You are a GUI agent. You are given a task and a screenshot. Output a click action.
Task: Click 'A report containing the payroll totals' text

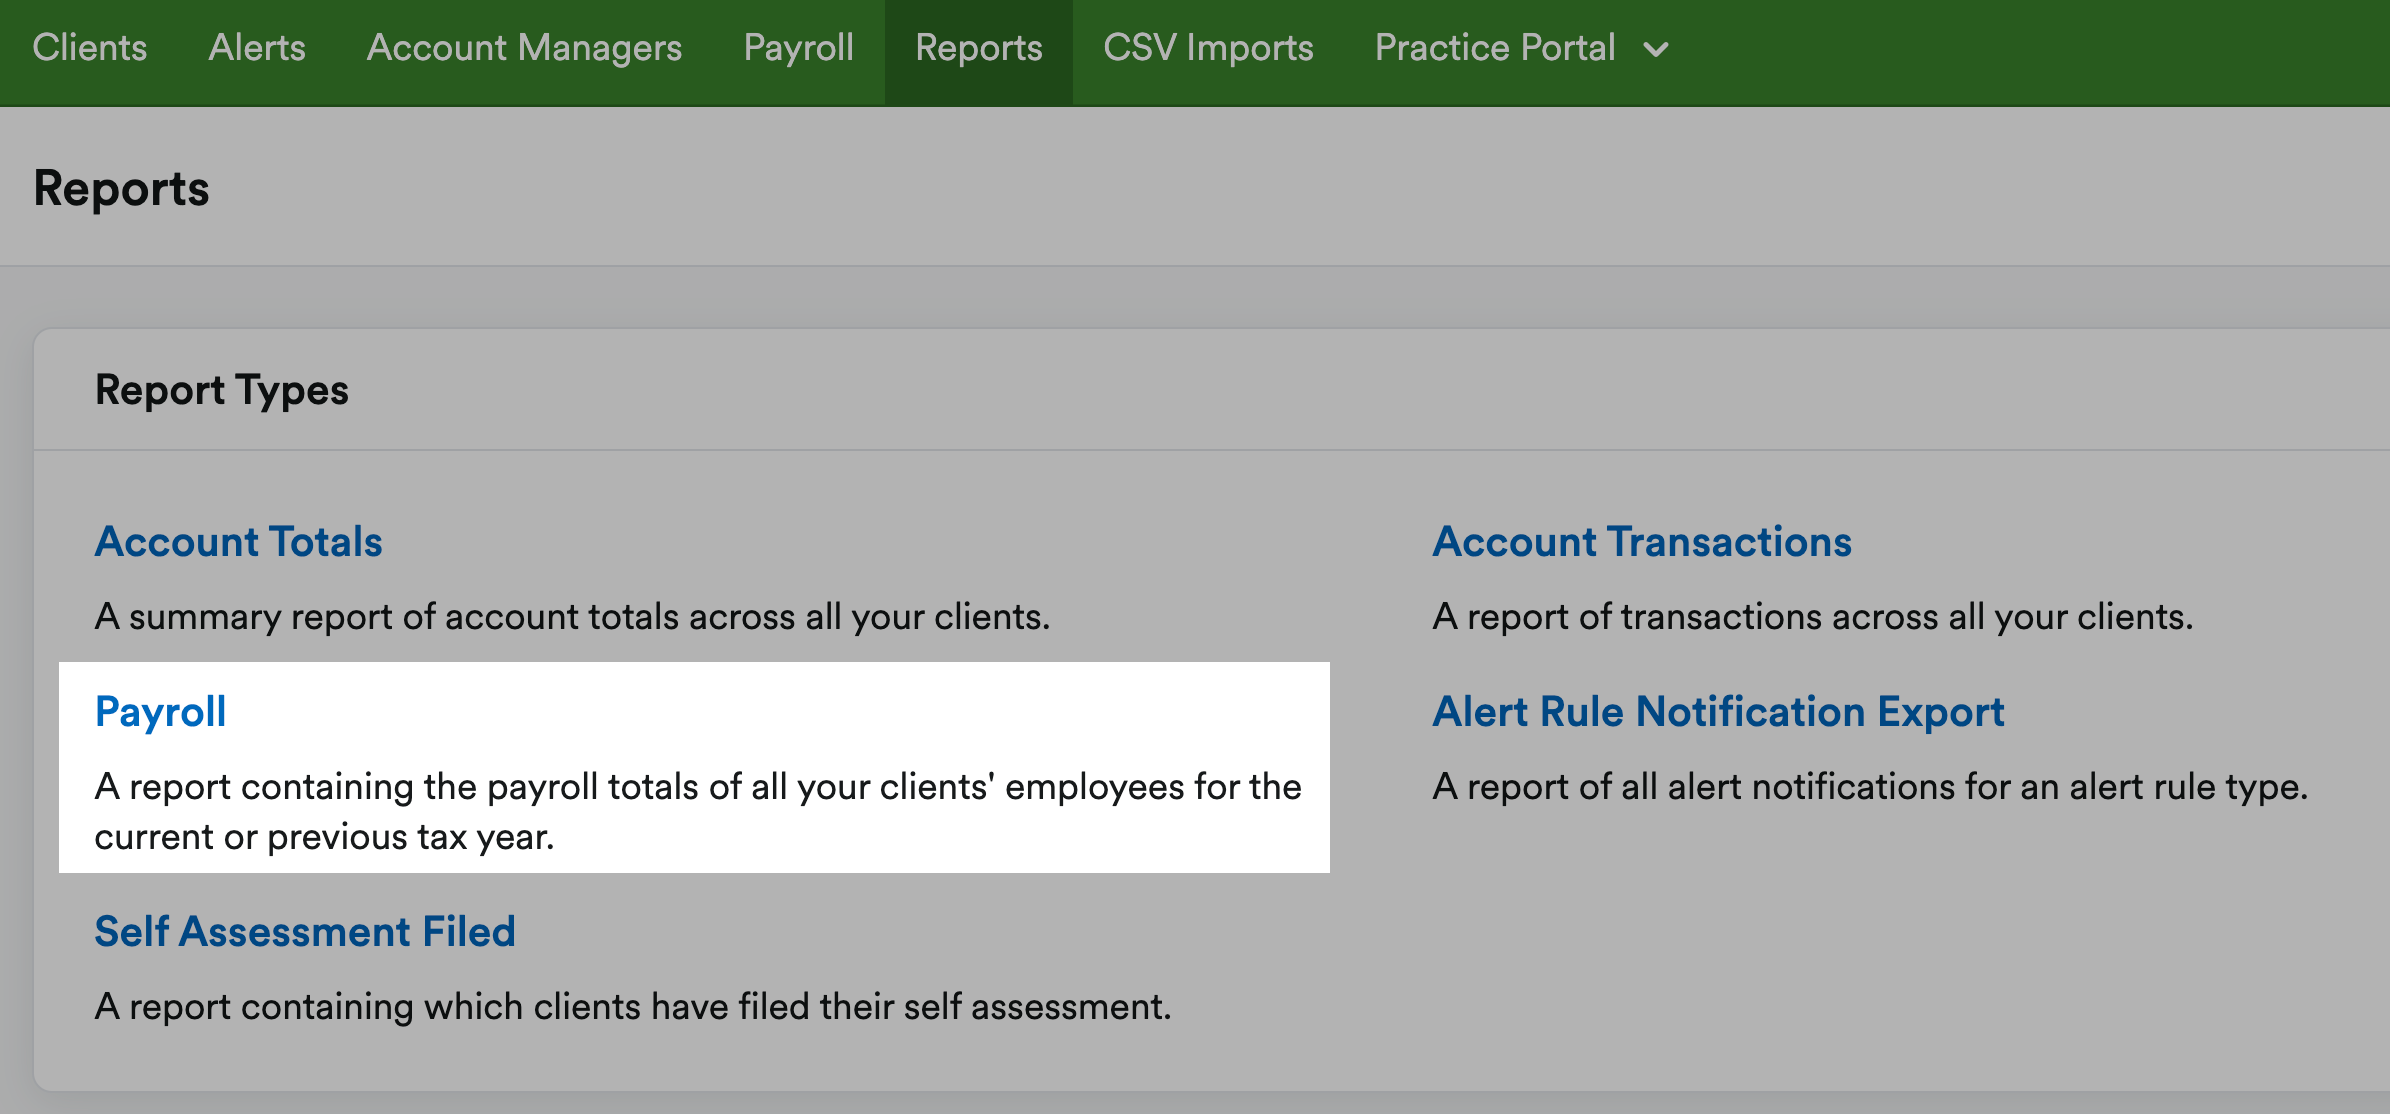pos(698,811)
